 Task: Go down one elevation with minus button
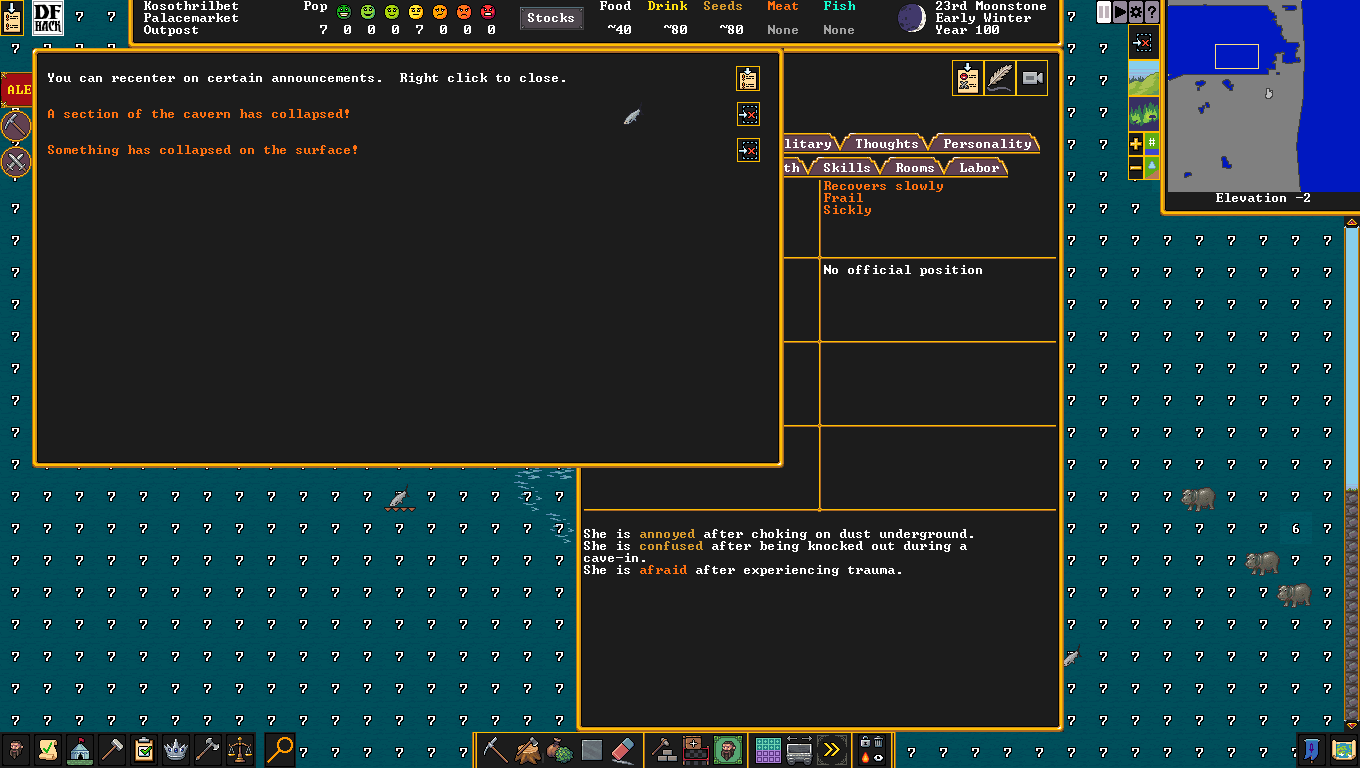[x=1136, y=170]
